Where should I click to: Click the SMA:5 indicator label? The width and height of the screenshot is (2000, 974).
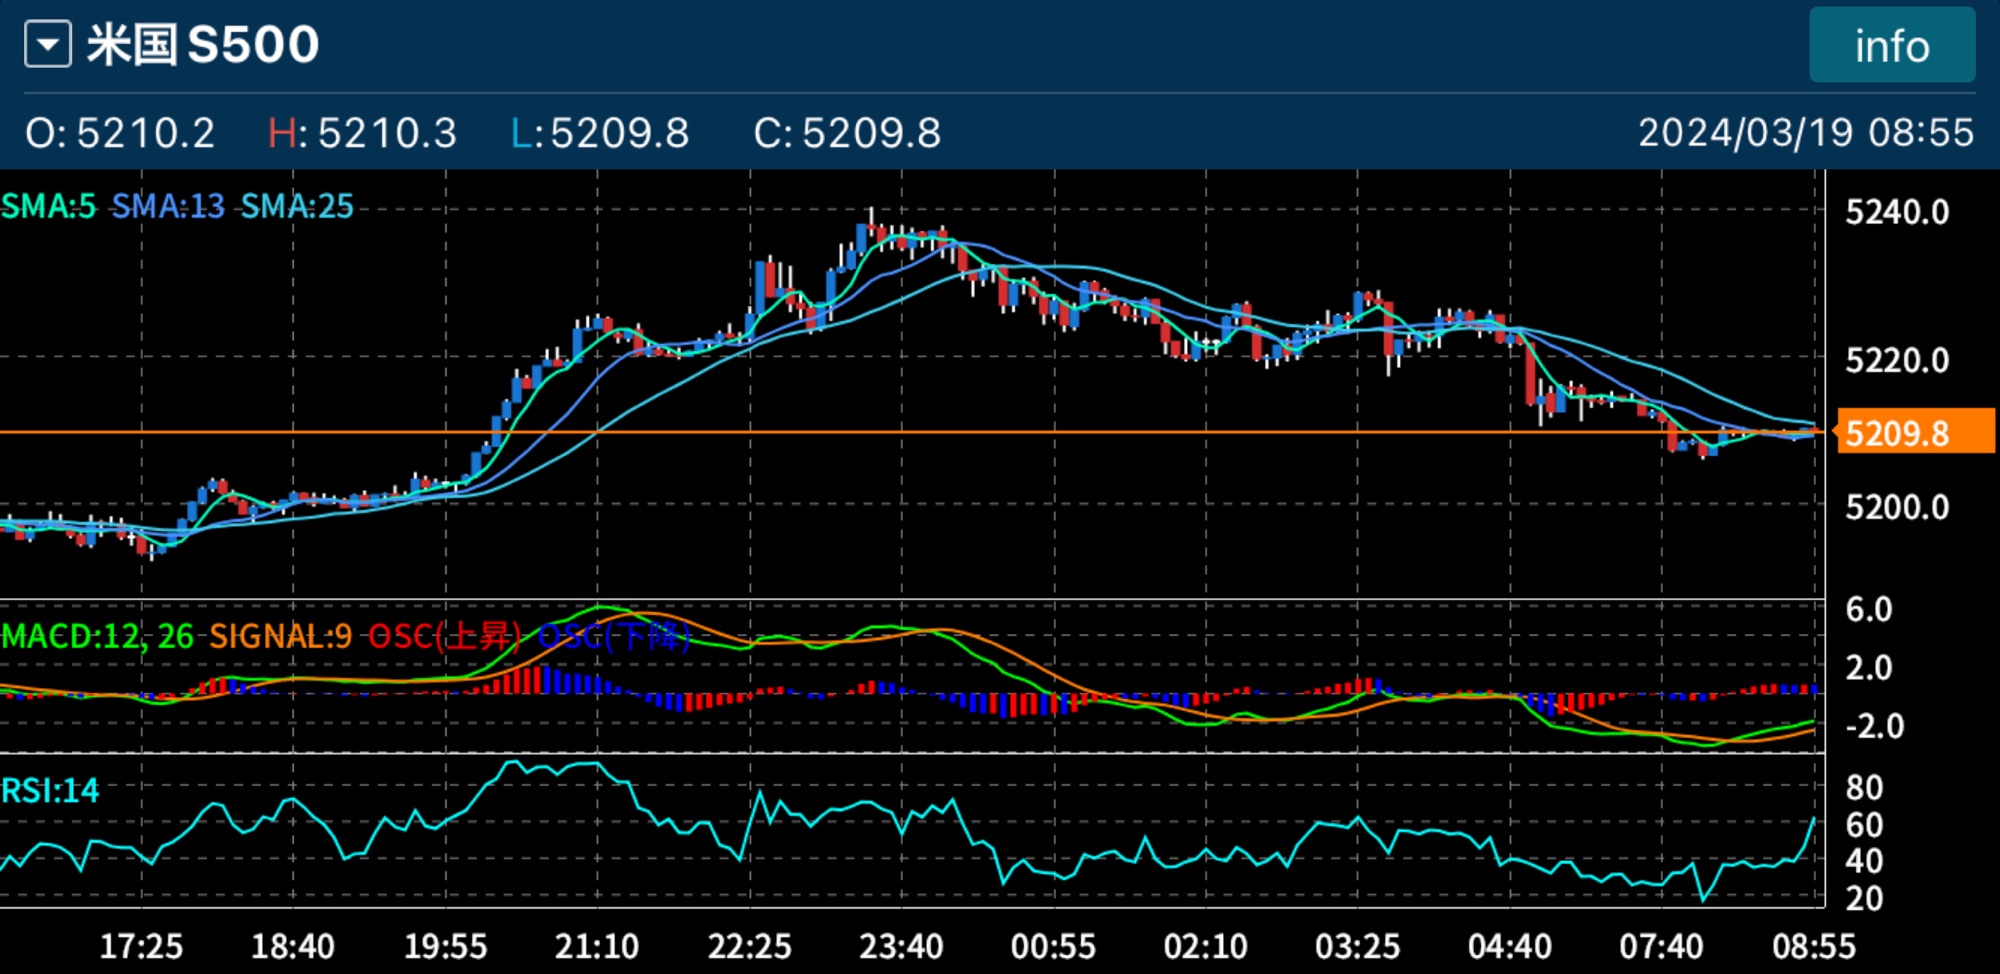click(48, 206)
